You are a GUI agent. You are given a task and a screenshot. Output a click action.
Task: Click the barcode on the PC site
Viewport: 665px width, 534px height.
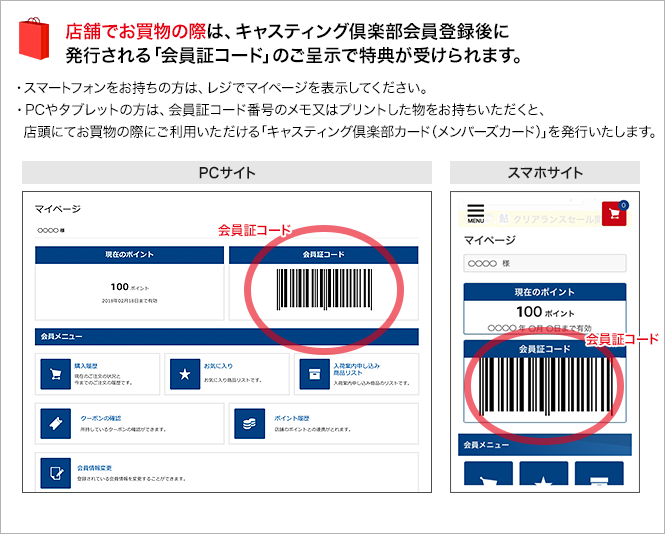[x=324, y=289]
